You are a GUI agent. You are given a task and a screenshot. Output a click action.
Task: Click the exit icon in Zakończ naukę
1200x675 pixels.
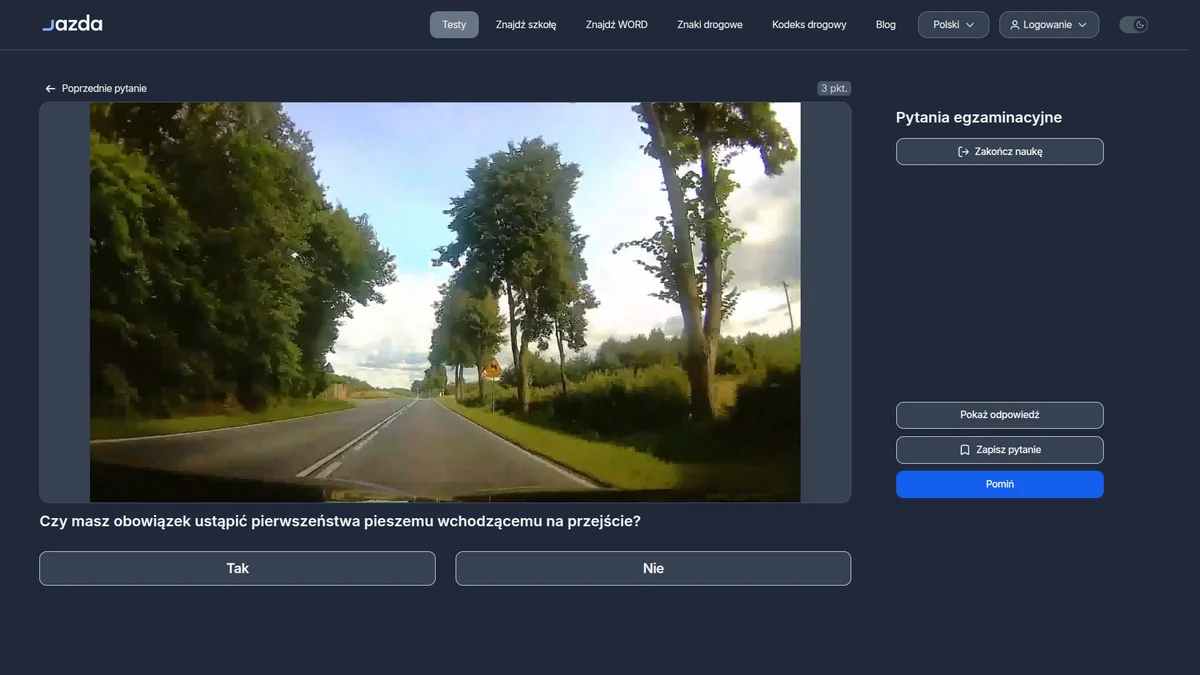click(x=963, y=152)
